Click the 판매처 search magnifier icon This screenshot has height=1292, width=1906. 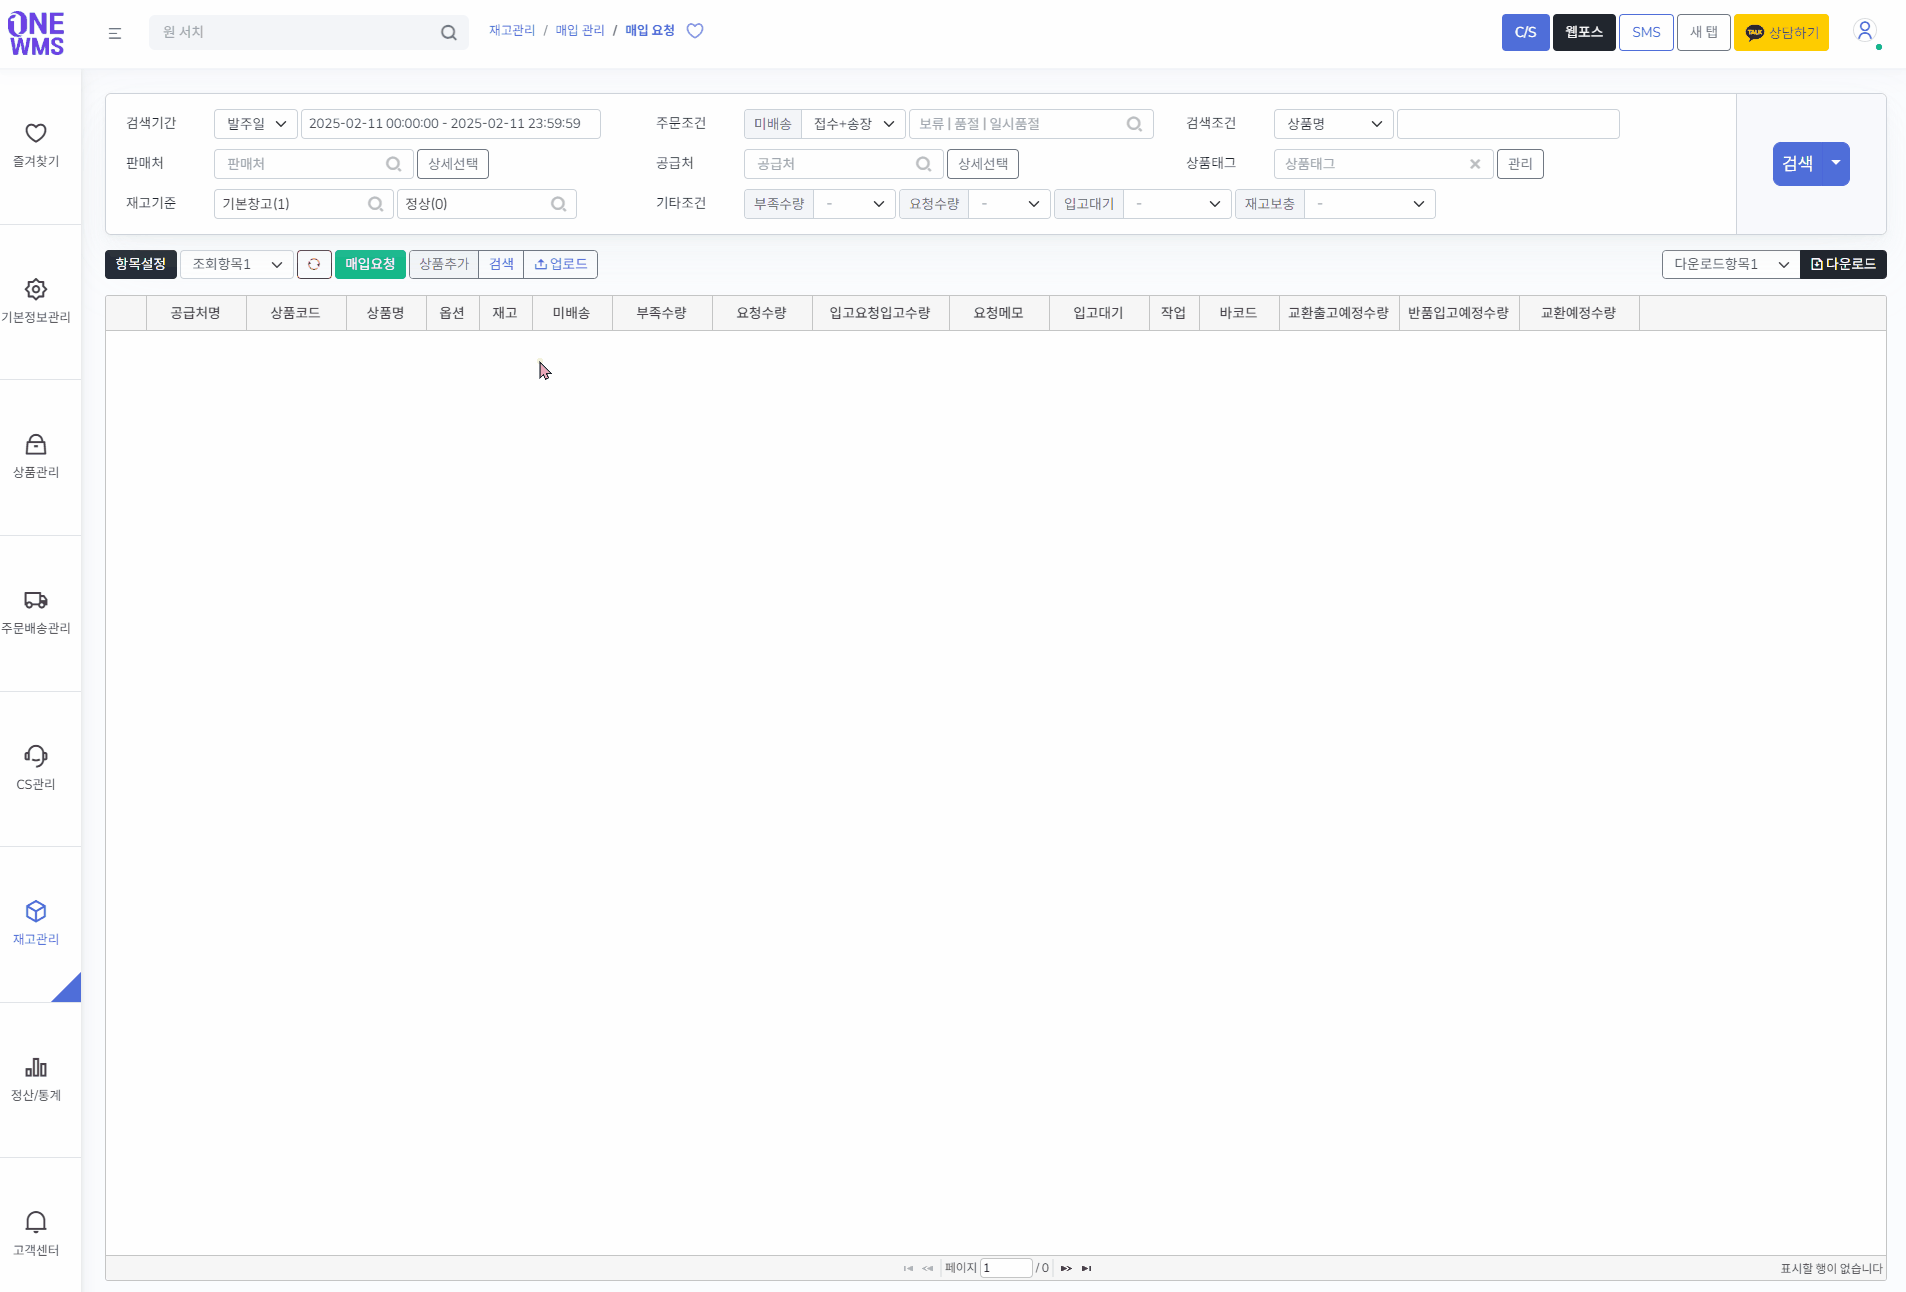[394, 164]
